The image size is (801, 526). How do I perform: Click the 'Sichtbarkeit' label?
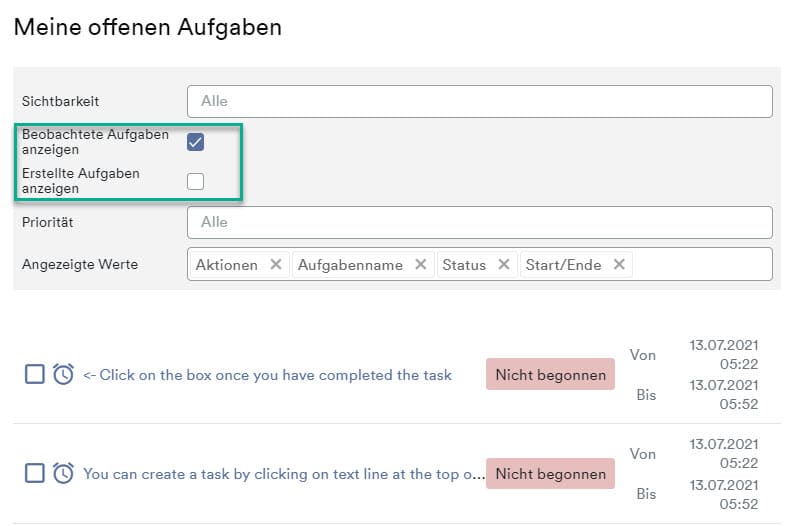60,101
